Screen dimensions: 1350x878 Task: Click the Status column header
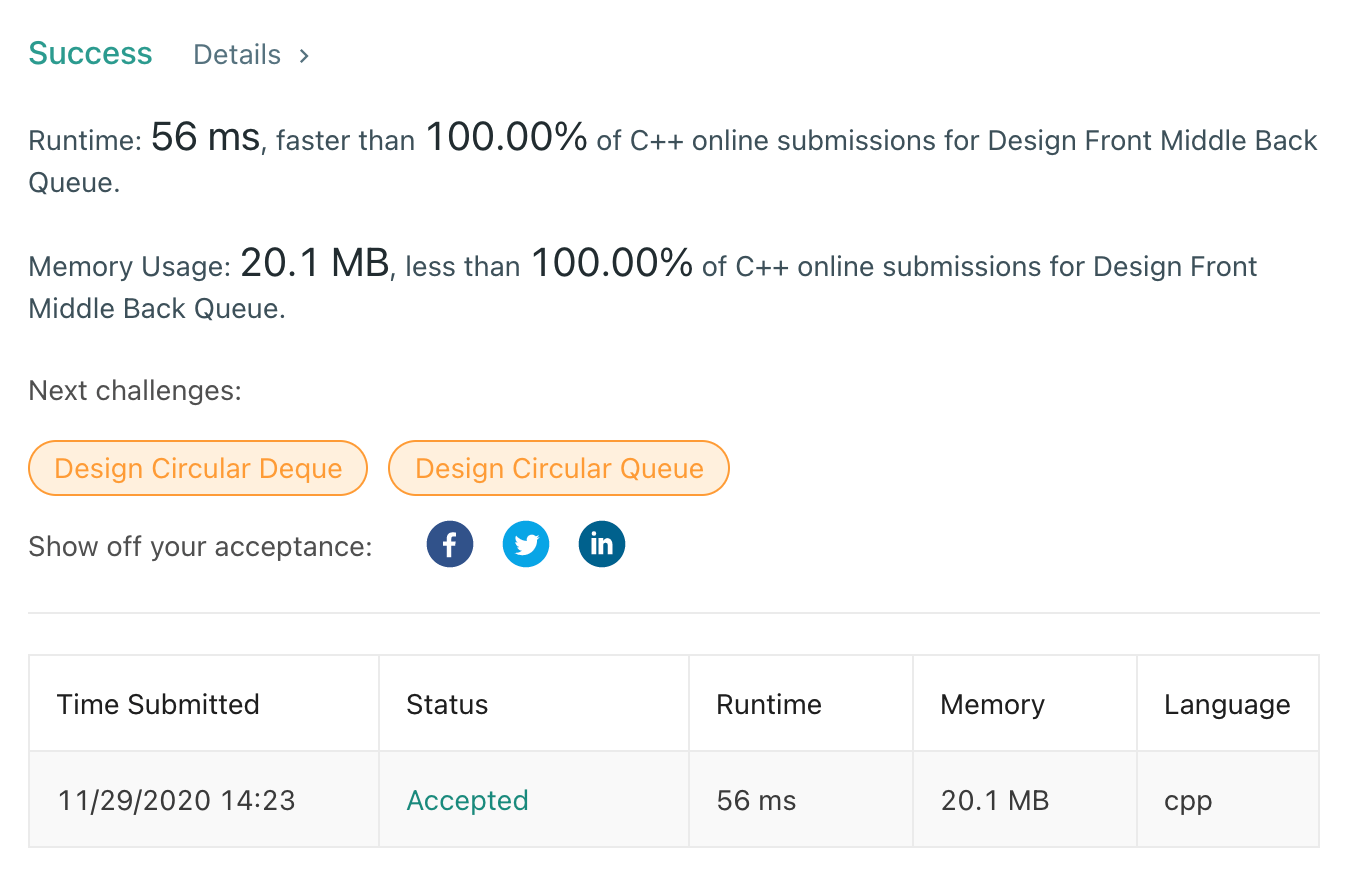[447, 704]
